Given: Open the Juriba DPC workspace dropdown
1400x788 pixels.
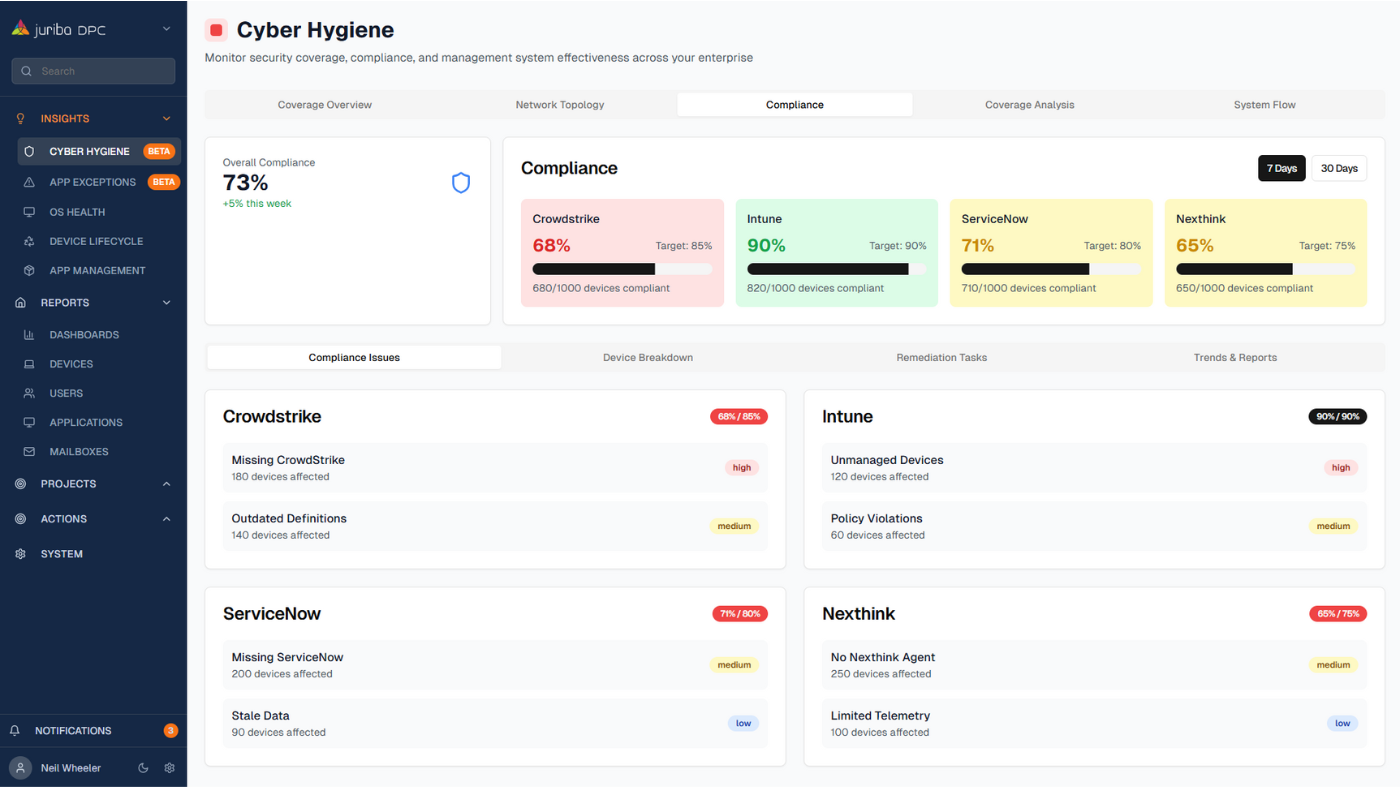Looking at the screenshot, I should pos(166,29).
